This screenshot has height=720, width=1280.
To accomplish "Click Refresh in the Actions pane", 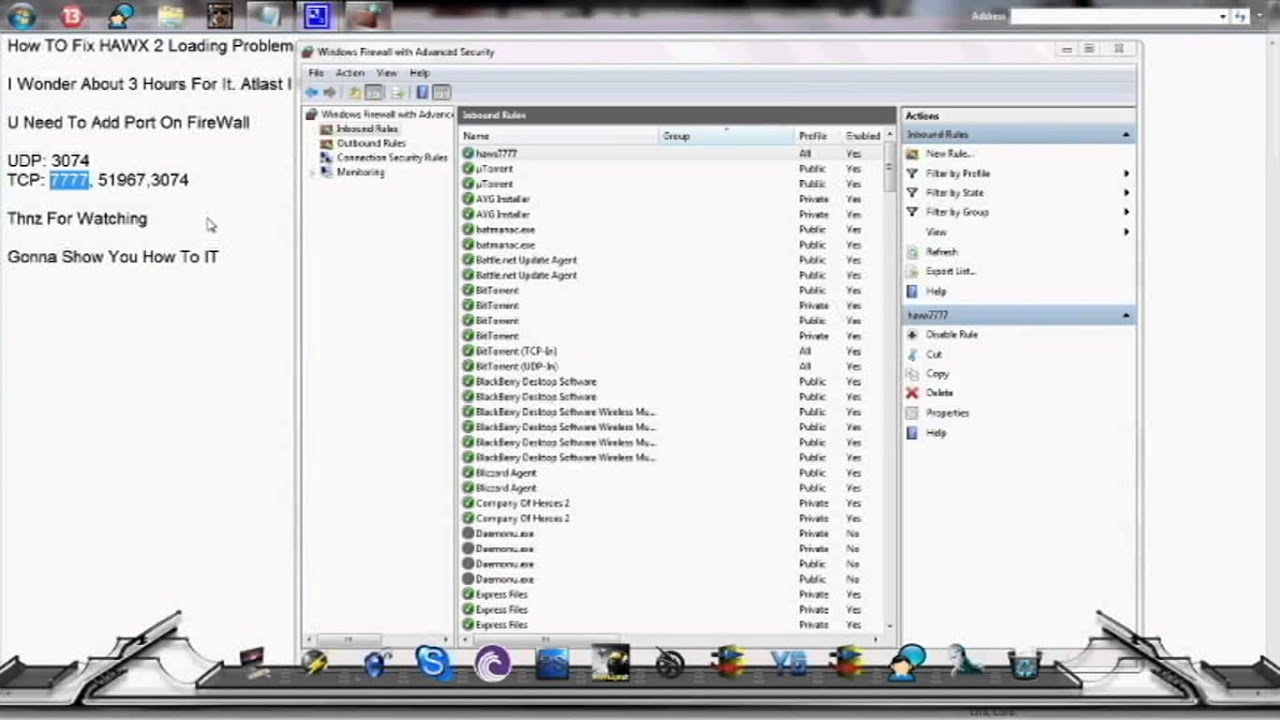I will (942, 252).
